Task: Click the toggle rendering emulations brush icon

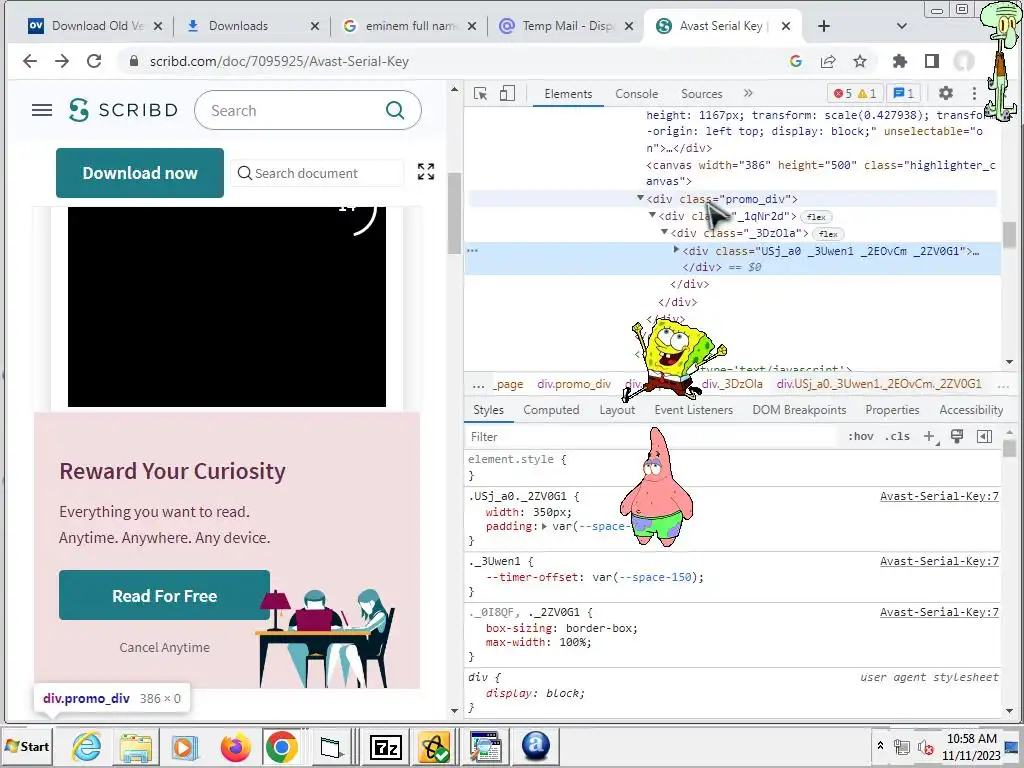Action: [x=957, y=436]
